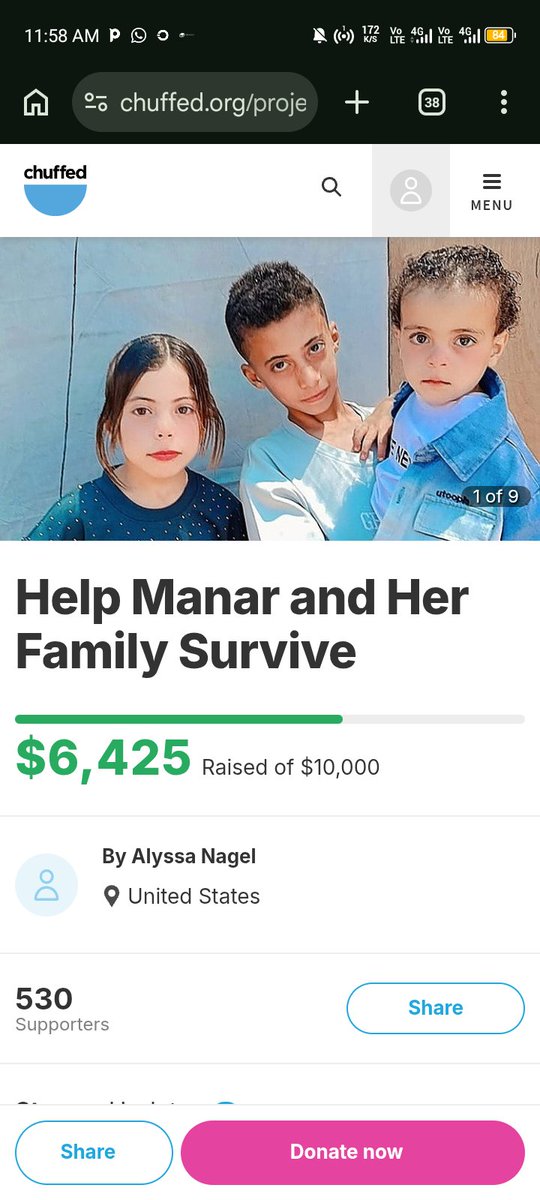Tap the 1 of 9 image counter
Viewport: 540px width, 1200px height.
tap(495, 496)
